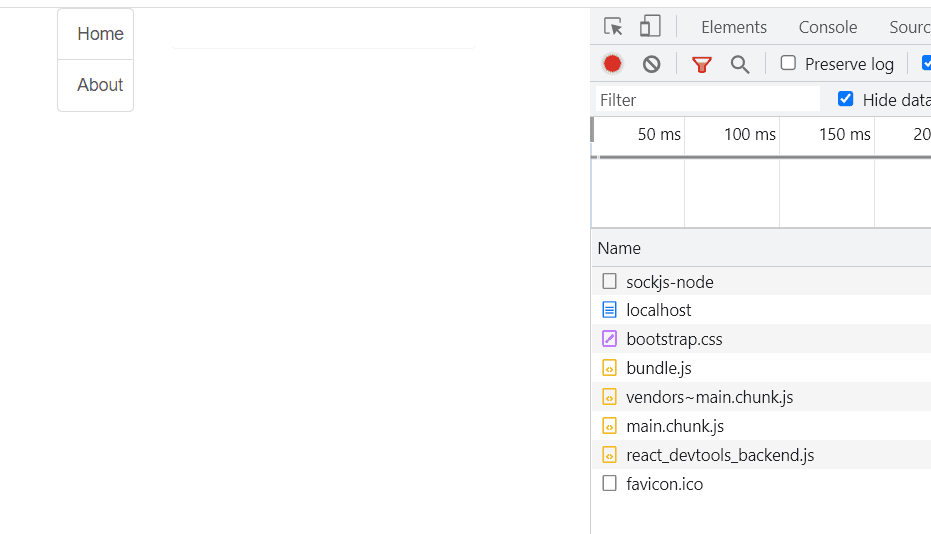The image size is (931, 534).
Task: Toggle the device toolbar icon
Action: [x=650, y=27]
